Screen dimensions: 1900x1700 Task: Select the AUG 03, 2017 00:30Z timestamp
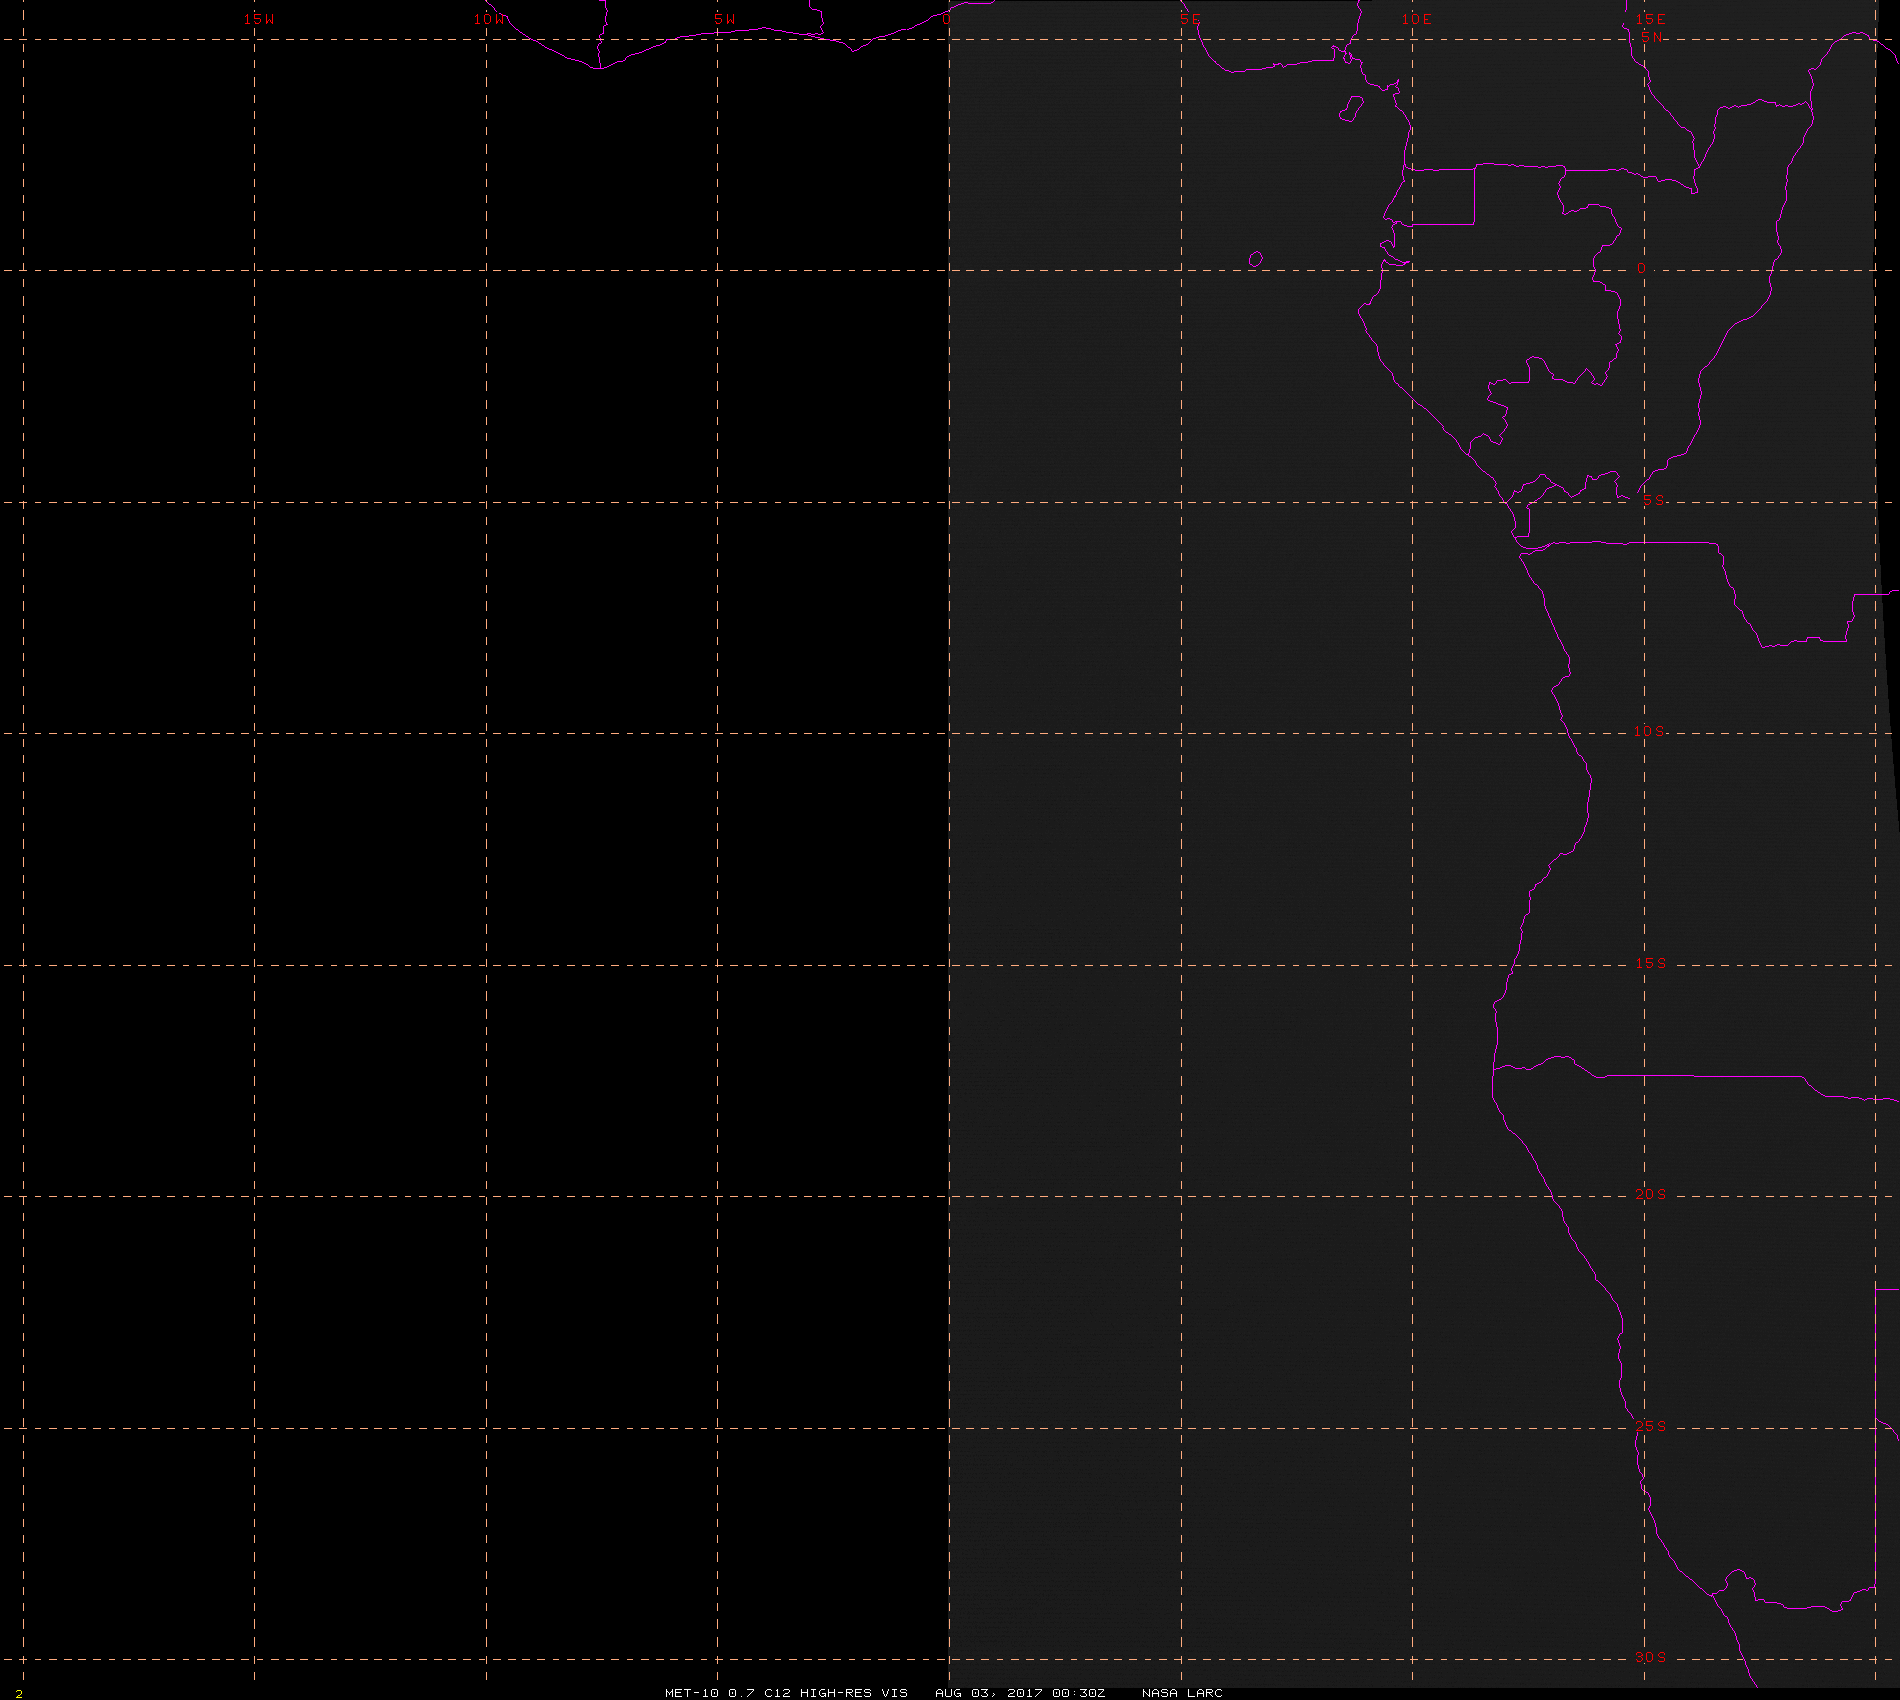[x=1020, y=1692]
